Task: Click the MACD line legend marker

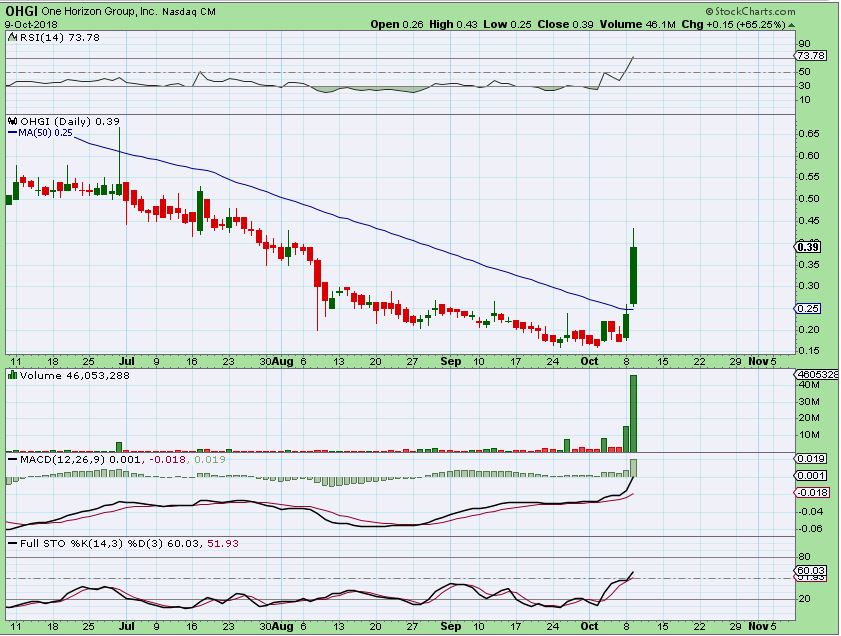Action: (x=12, y=460)
